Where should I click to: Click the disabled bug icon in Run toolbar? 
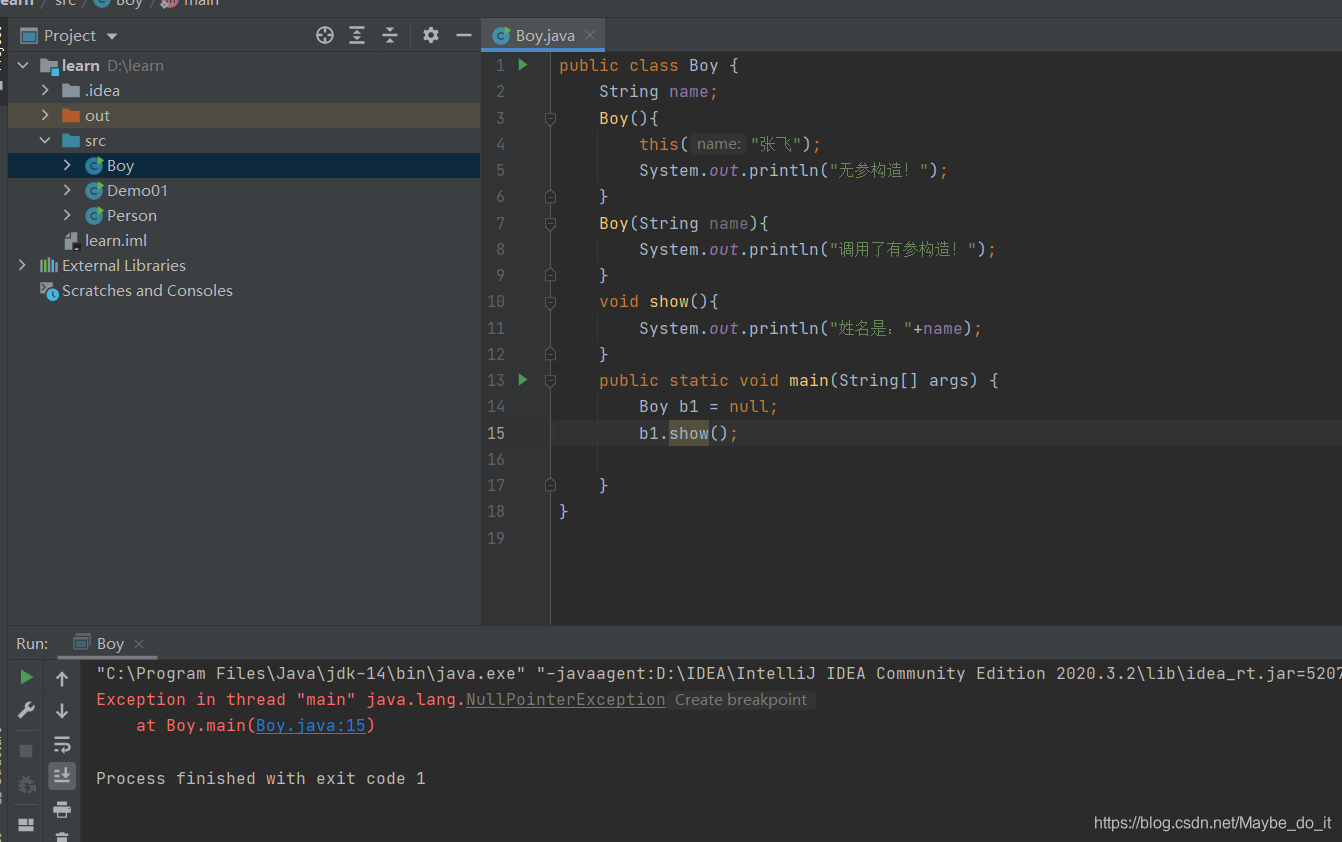tap(27, 784)
